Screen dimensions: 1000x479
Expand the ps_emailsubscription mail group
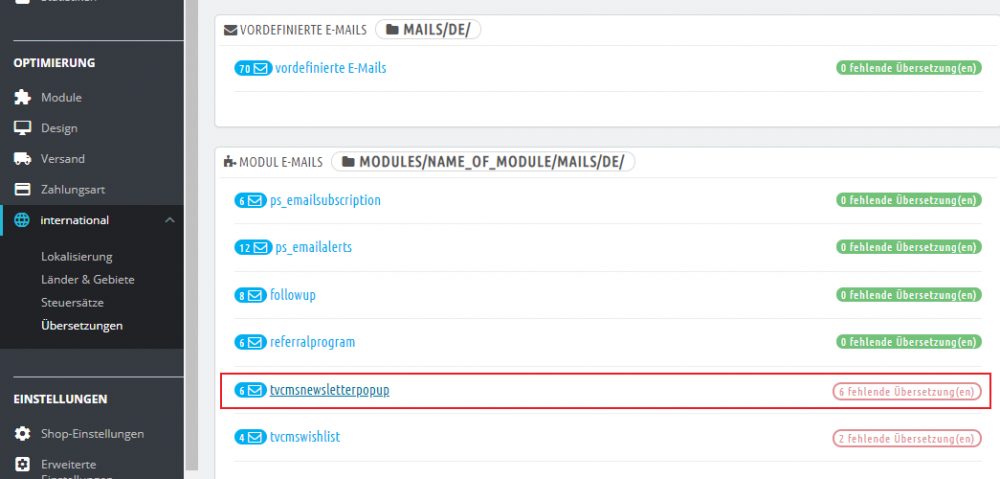coord(325,200)
